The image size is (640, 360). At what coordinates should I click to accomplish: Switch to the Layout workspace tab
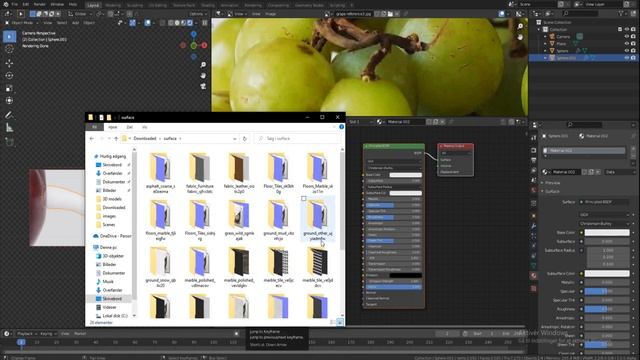click(93, 5)
